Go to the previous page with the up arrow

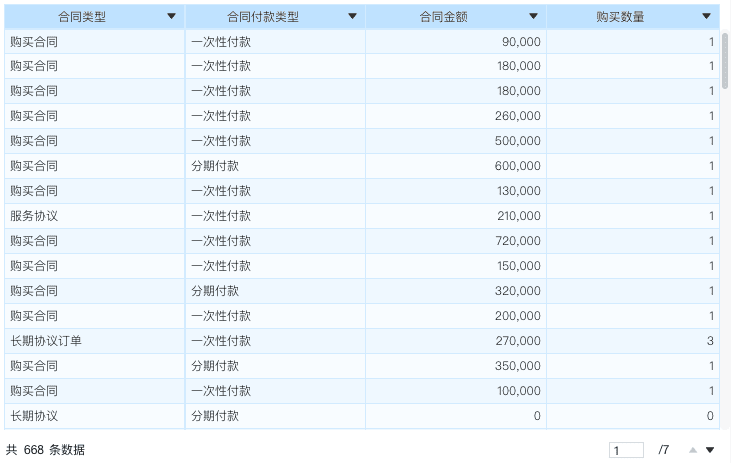coord(693,450)
